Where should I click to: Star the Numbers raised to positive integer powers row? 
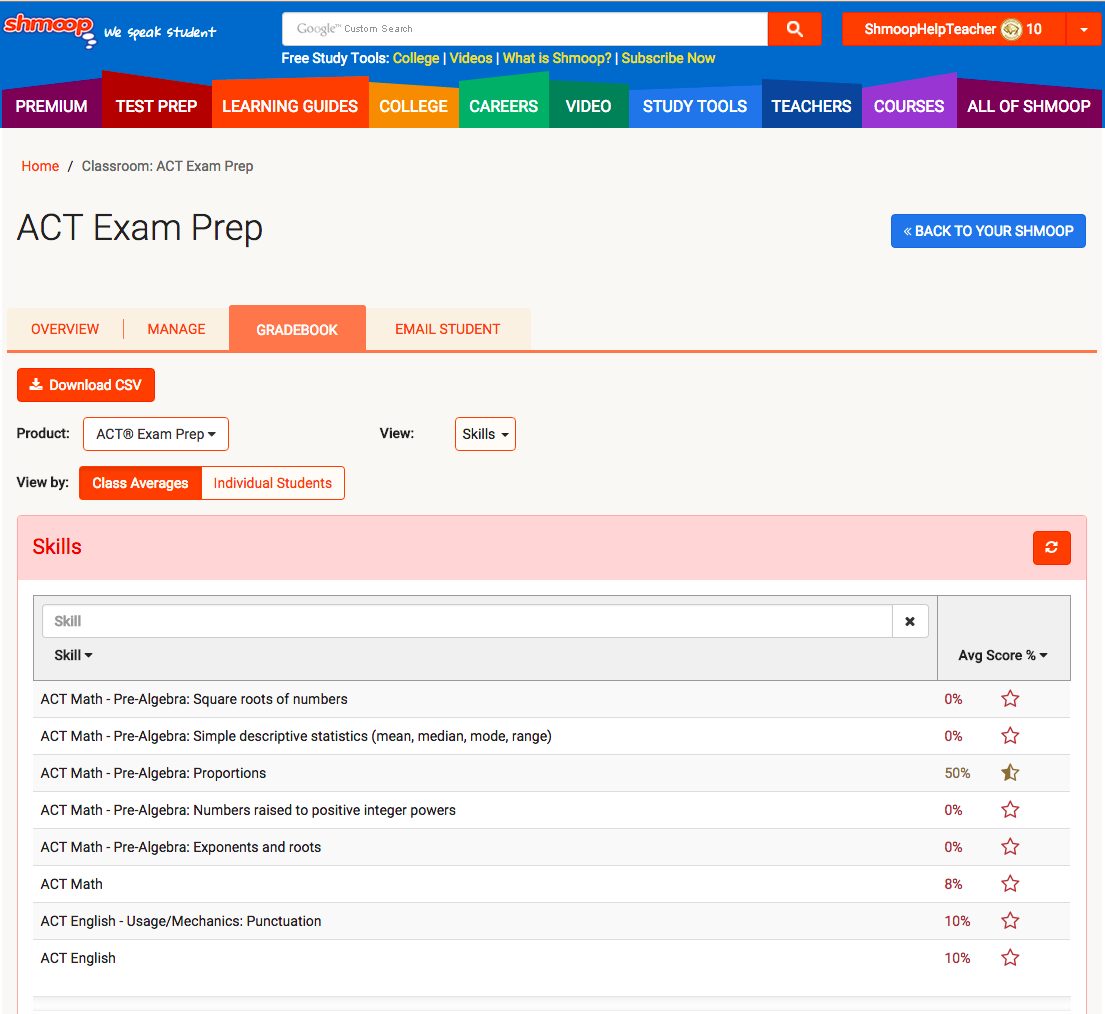coord(1010,810)
